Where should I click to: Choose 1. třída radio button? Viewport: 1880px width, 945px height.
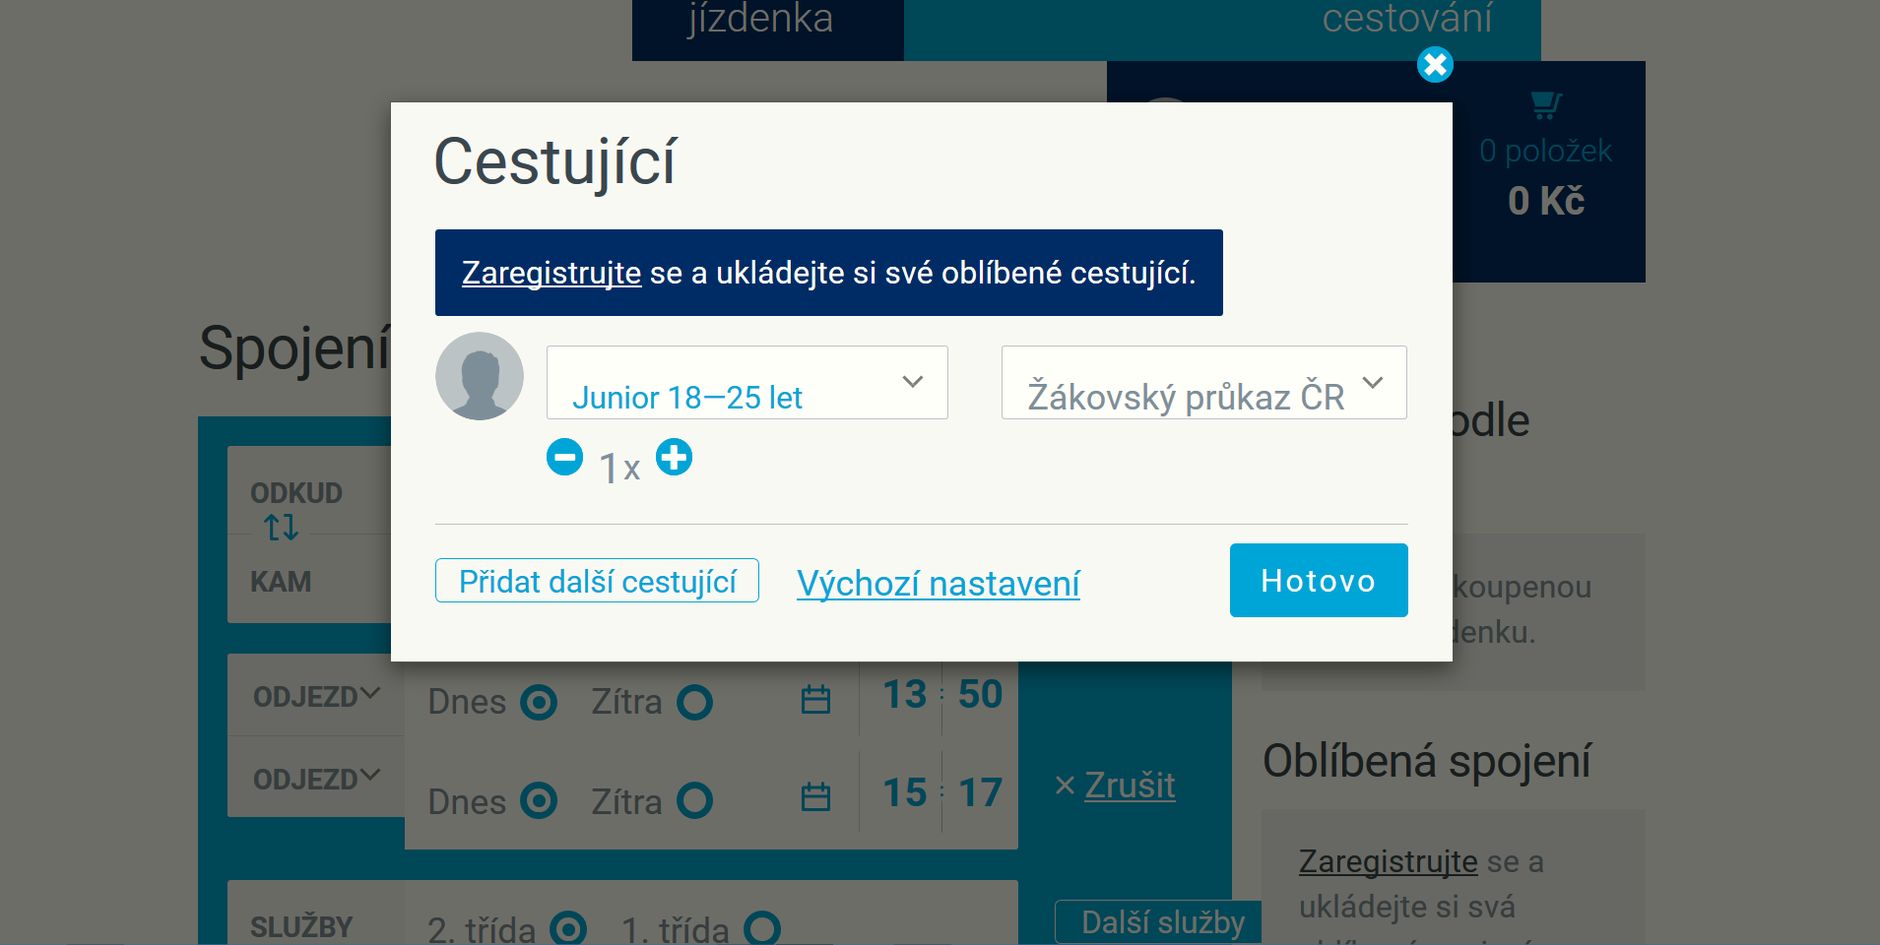pos(762,928)
